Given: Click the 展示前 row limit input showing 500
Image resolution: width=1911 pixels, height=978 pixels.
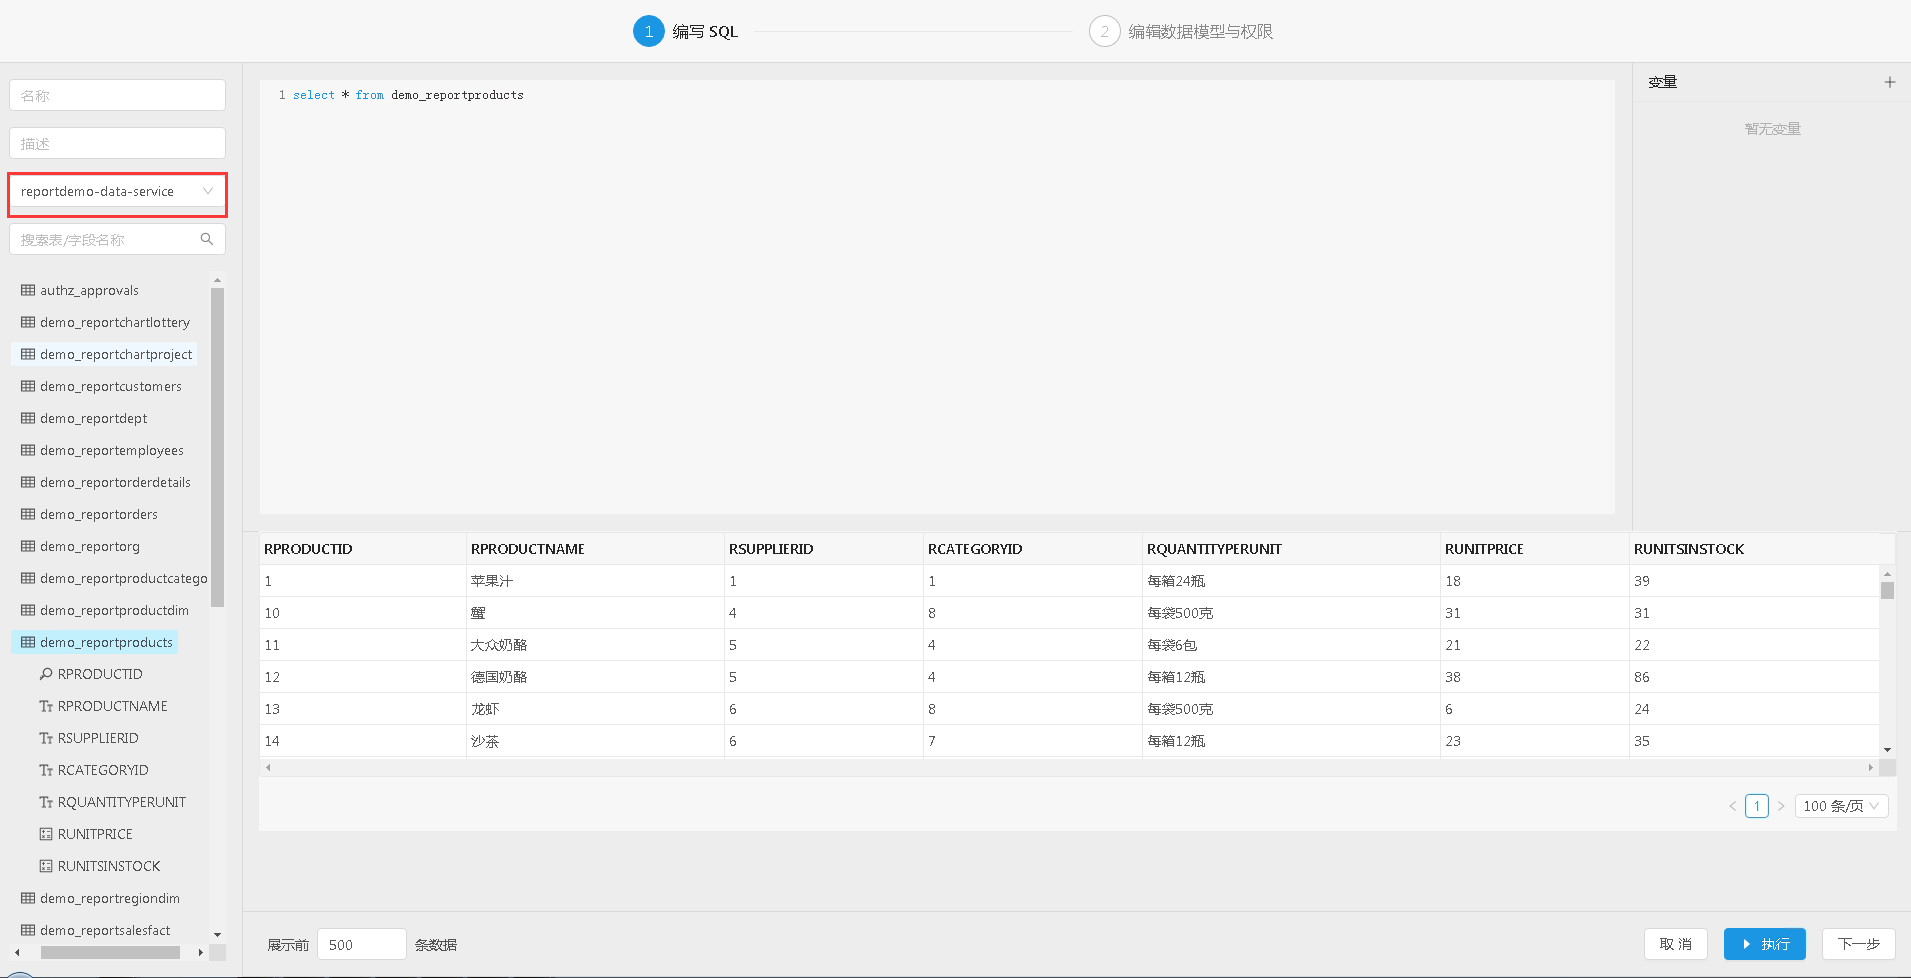Looking at the screenshot, I should [x=362, y=944].
